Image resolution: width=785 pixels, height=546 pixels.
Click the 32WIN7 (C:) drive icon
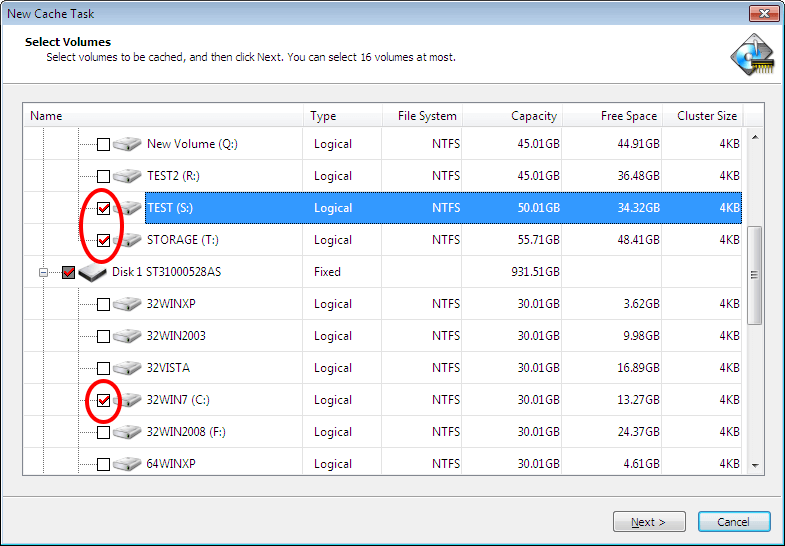(129, 400)
